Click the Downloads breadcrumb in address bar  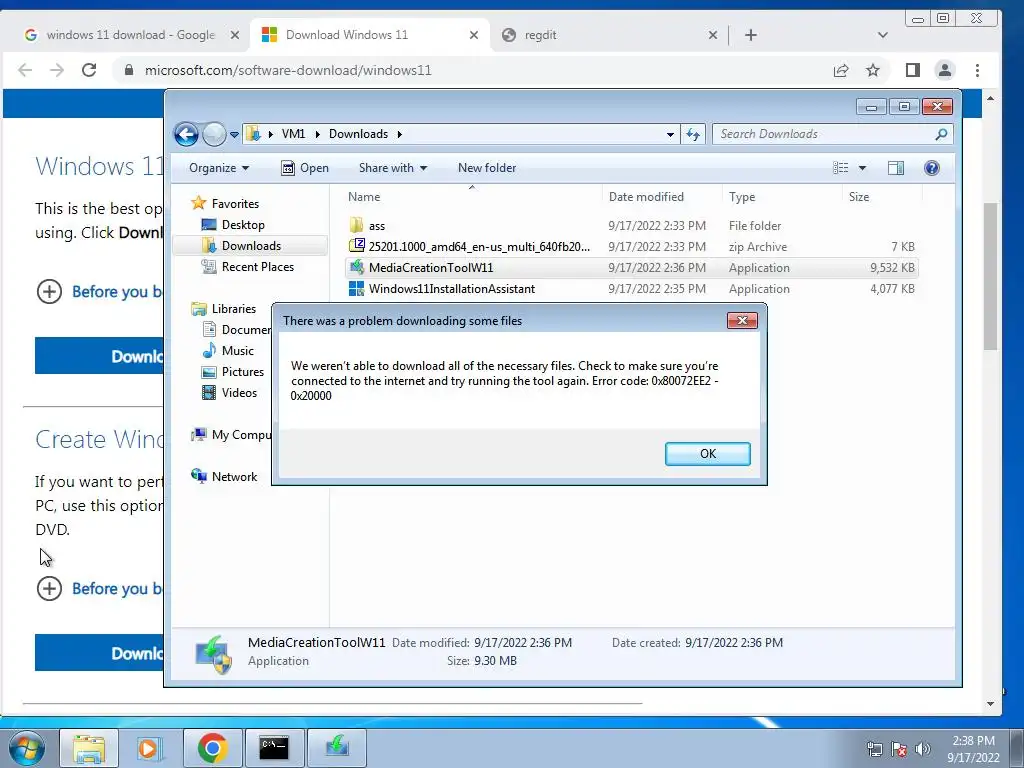point(358,134)
